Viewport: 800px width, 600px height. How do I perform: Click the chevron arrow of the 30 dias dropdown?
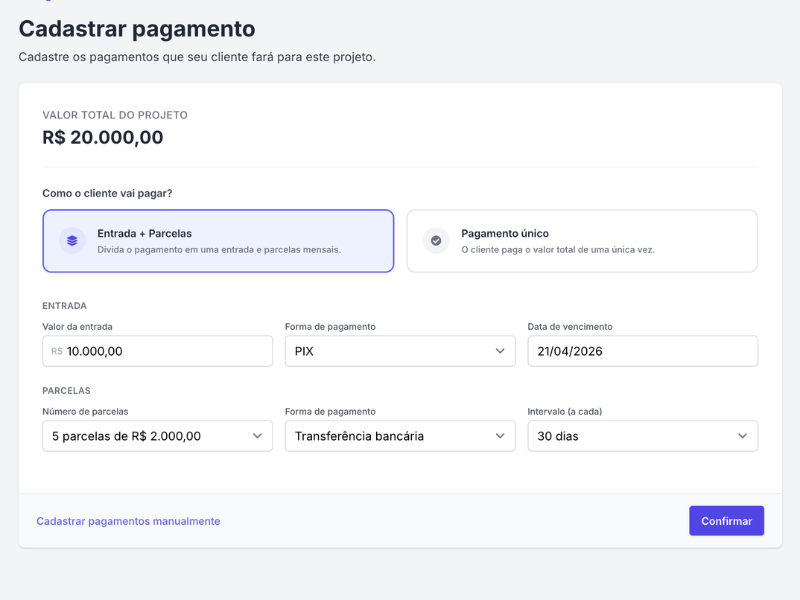pos(742,436)
